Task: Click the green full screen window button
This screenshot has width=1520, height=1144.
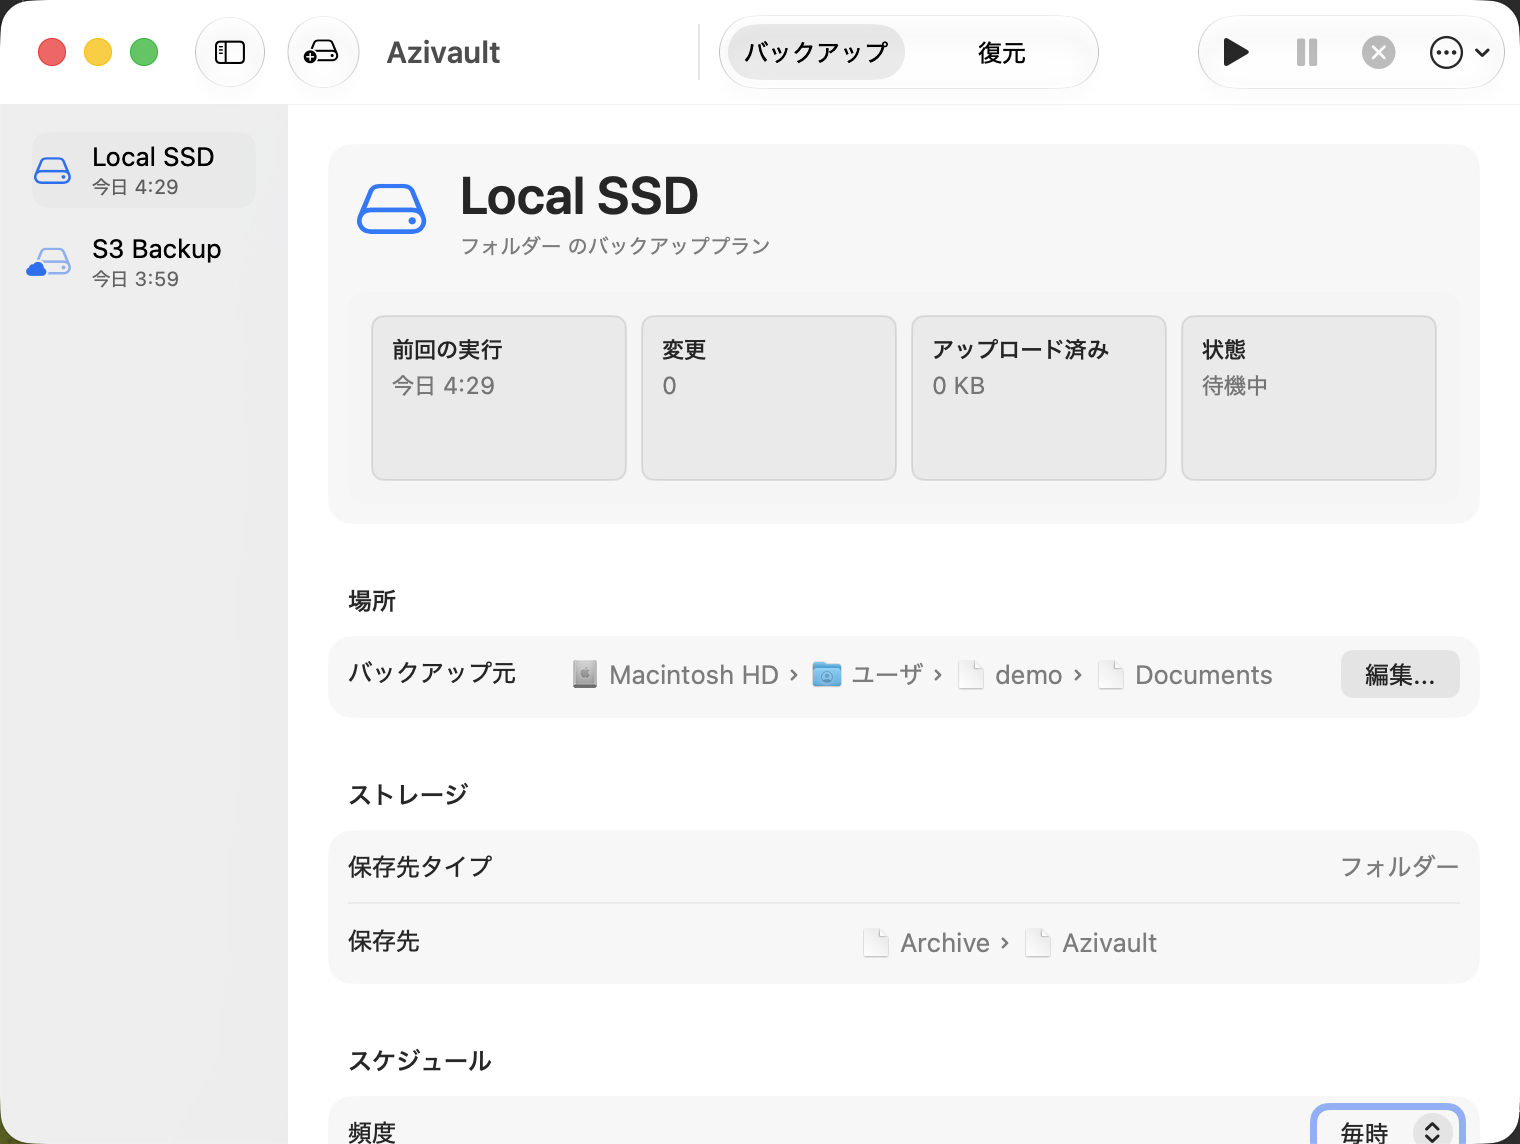Action: 144,52
